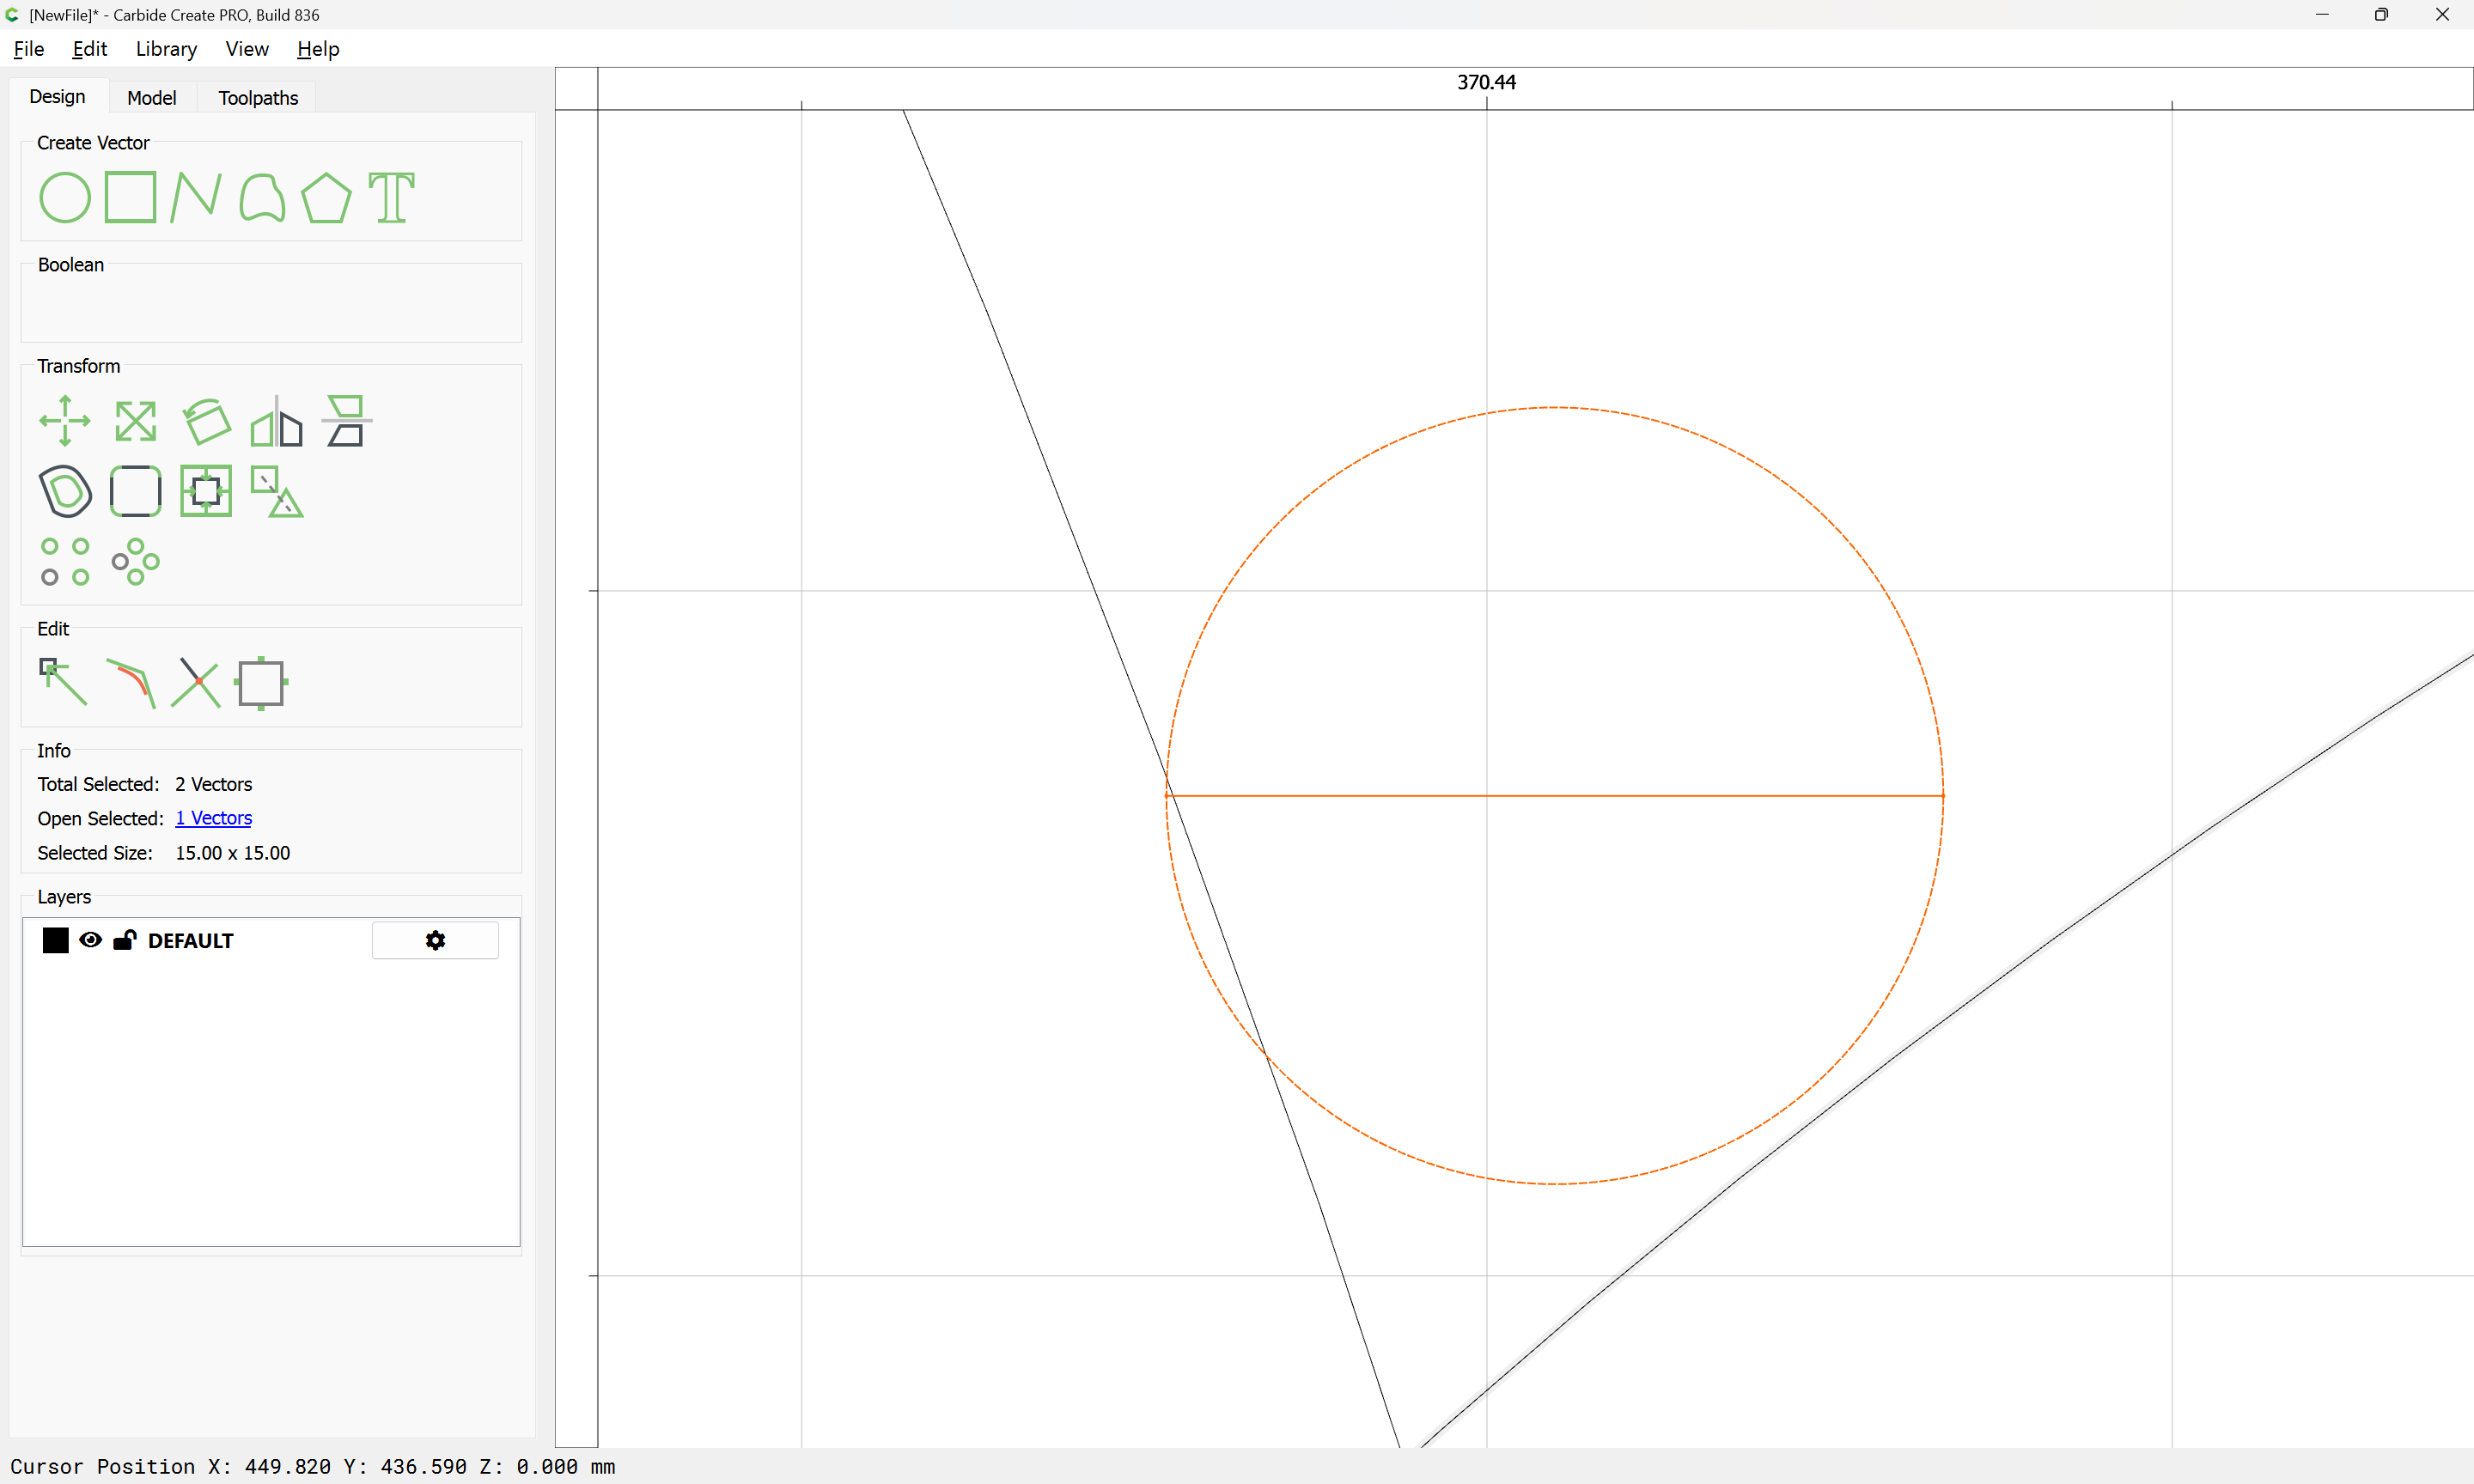Open DEFAULT layer settings gear
2474x1484 pixels.
(435, 940)
